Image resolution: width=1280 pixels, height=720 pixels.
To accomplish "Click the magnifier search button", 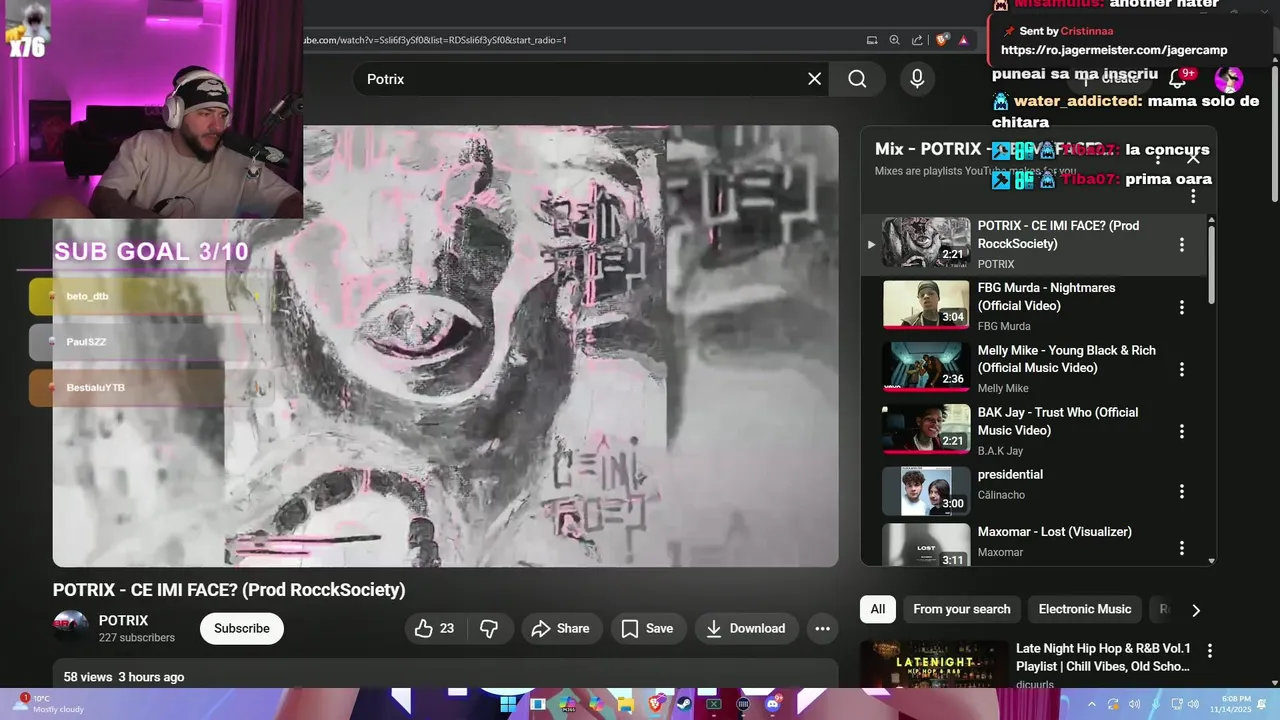I will coord(857,79).
